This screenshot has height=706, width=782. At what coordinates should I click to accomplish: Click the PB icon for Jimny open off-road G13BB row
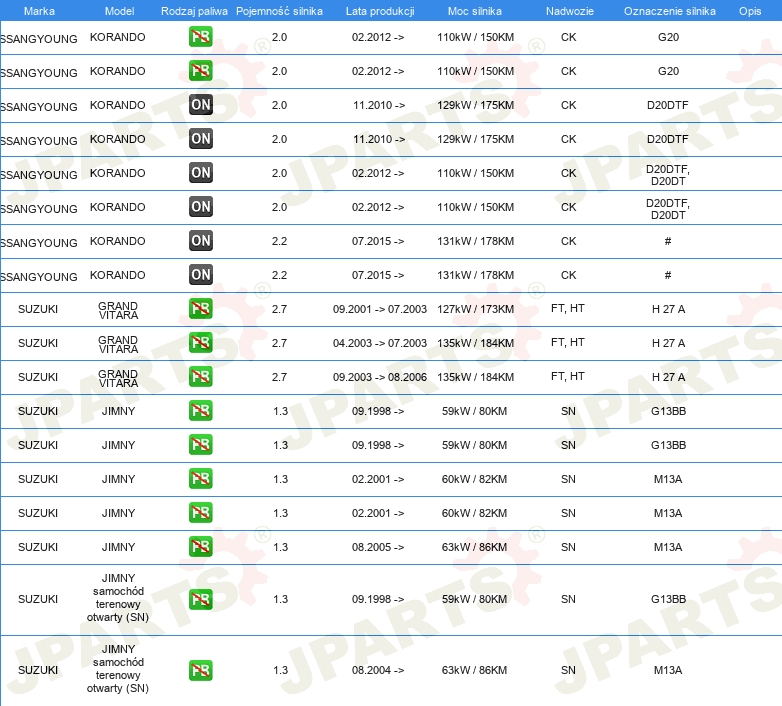click(x=201, y=599)
